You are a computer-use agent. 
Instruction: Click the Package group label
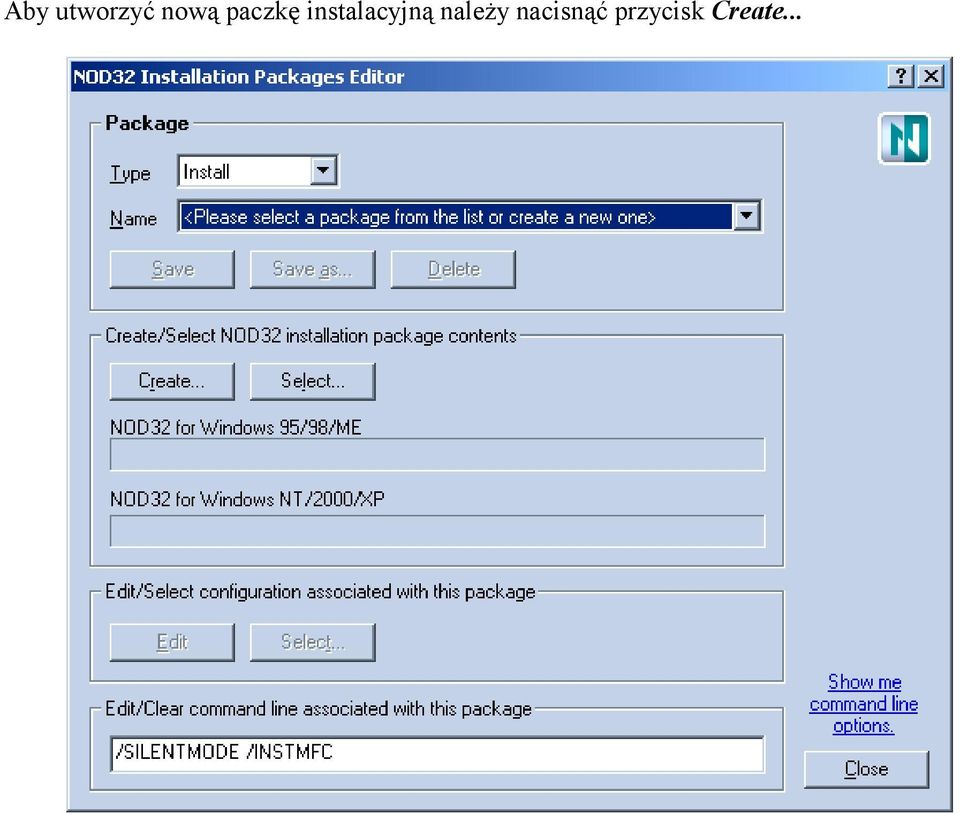[x=147, y=123]
